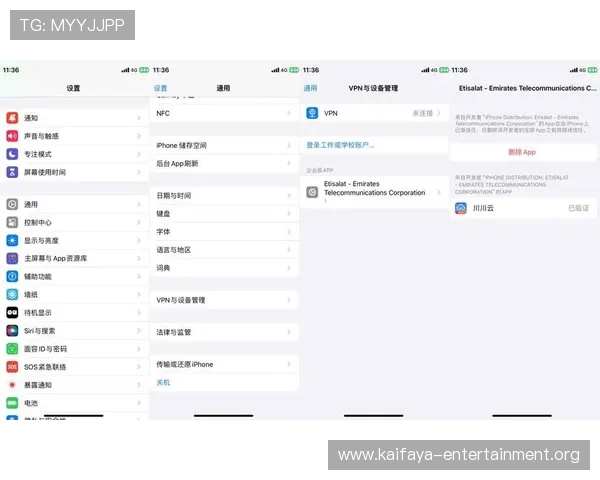The width and height of the screenshot is (600, 480).
Task: Tap the Display & Brightness sun icon
Action: pos(12,240)
